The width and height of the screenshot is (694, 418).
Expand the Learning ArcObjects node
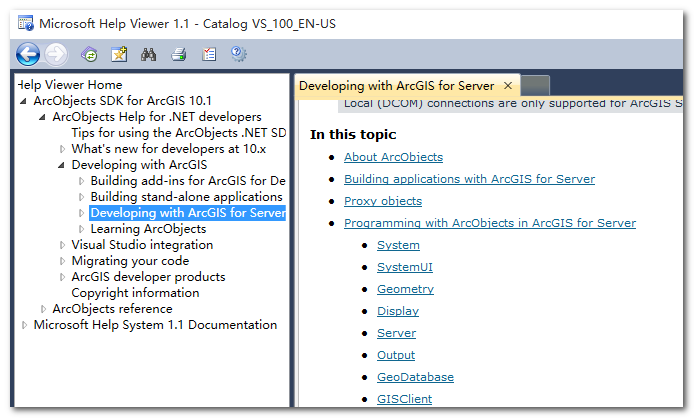81,229
